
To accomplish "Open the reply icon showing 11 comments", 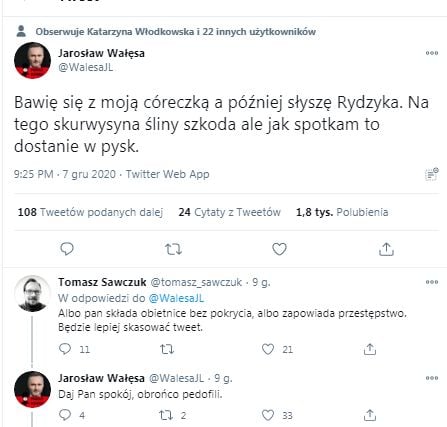I will 65,349.
